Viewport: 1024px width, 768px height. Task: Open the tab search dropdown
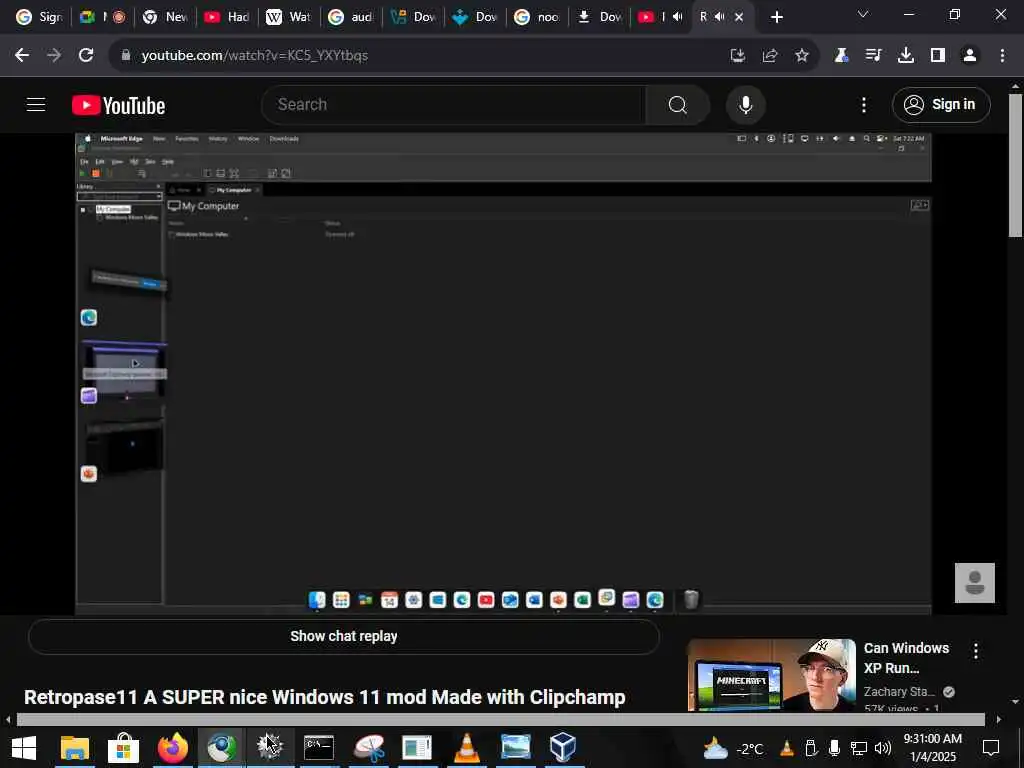[863, 14]
